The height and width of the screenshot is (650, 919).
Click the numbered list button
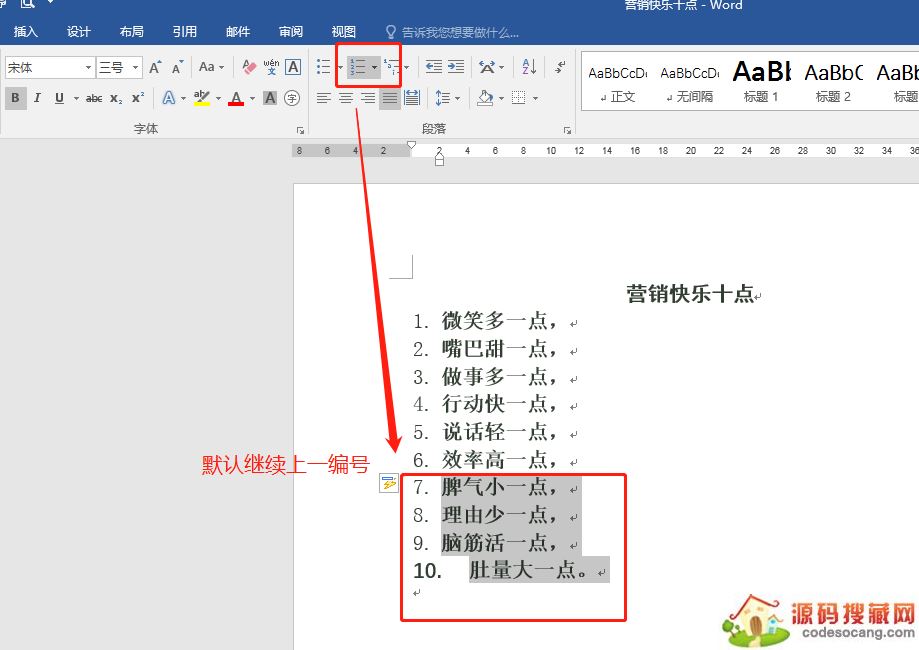358,67
